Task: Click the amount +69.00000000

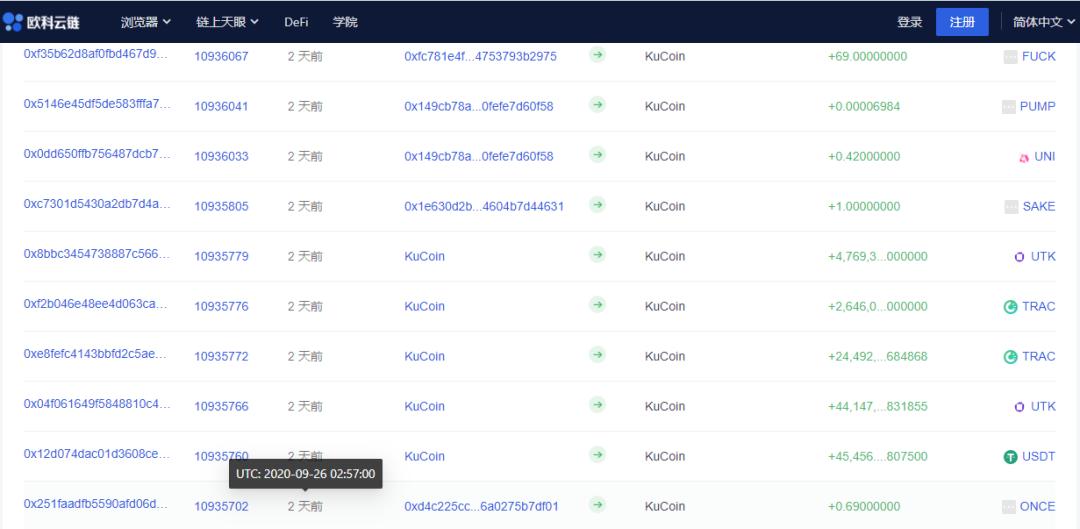Action: pos(867,56)
